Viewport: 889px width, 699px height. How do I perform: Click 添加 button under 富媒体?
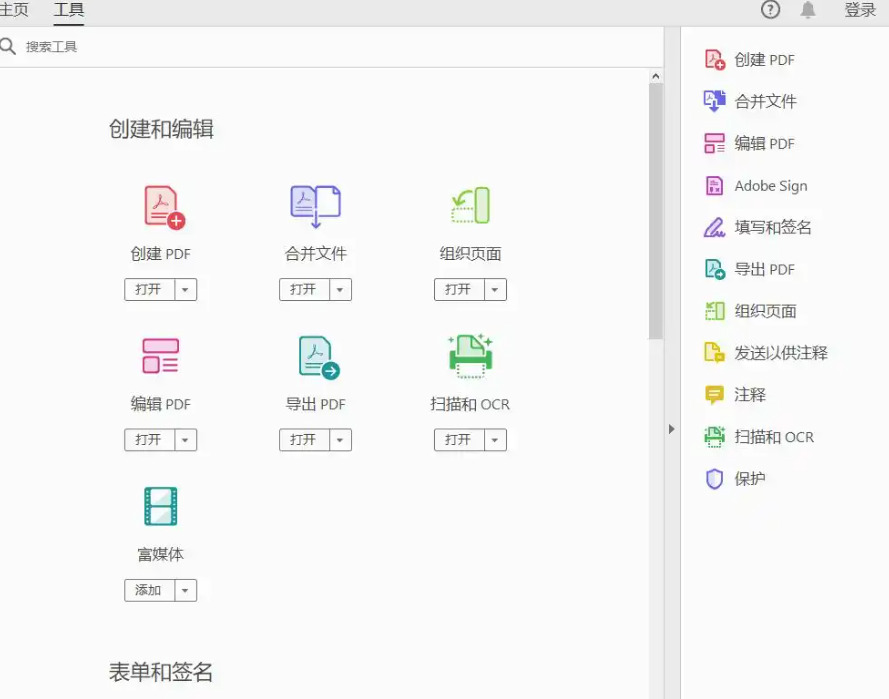pyautogui.click(x=150, y=590)
